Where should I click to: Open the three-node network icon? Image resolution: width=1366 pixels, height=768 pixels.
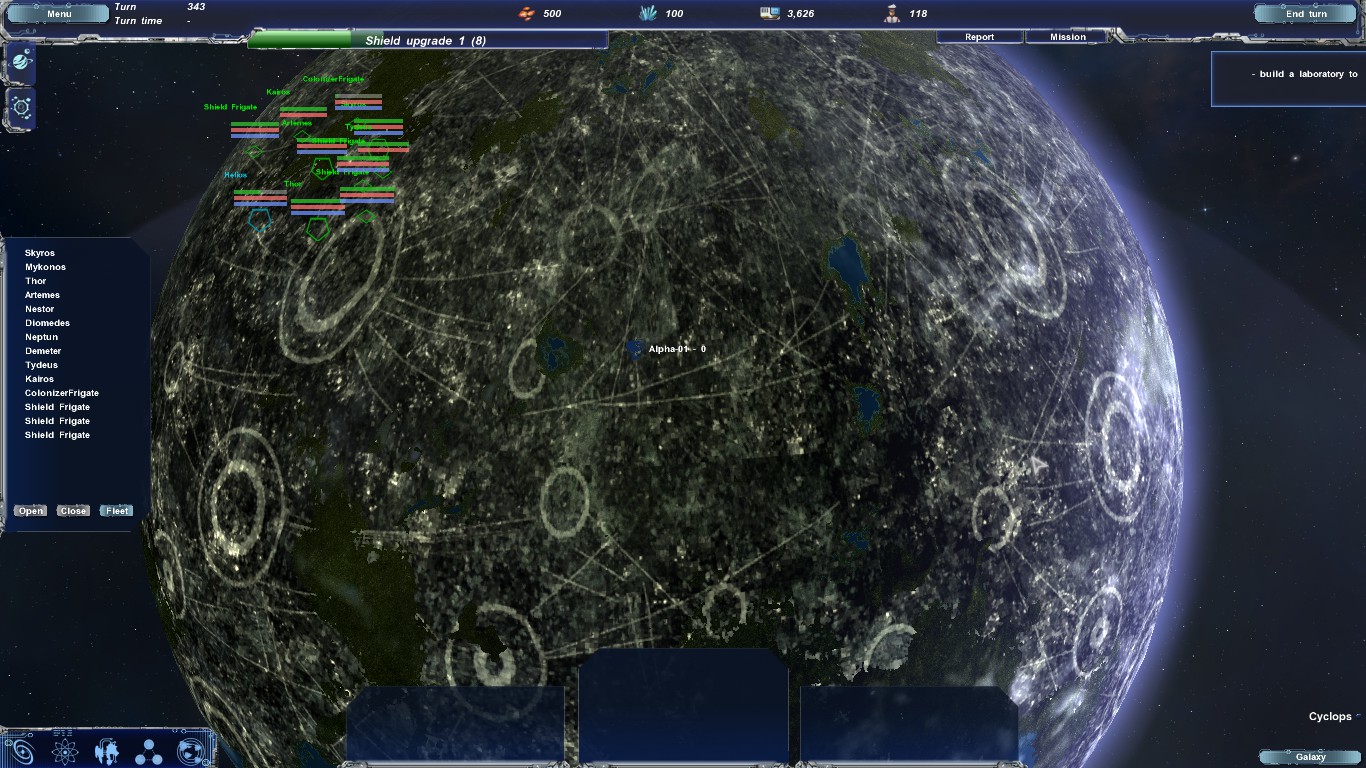click(149, 751)
